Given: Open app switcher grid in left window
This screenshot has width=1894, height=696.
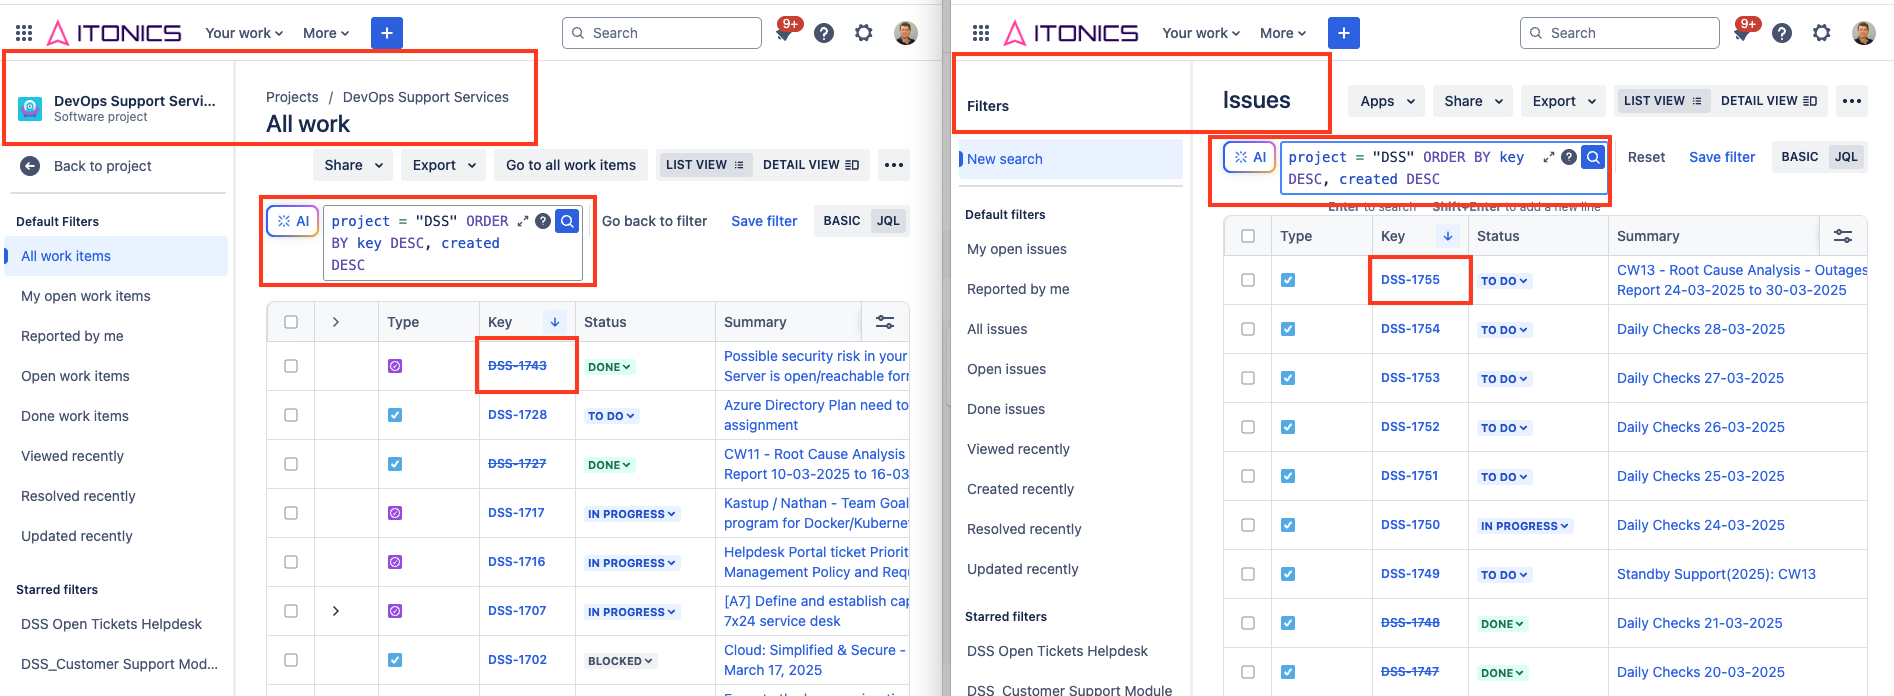Looking at the screenshot, I should tap(24, 33).
